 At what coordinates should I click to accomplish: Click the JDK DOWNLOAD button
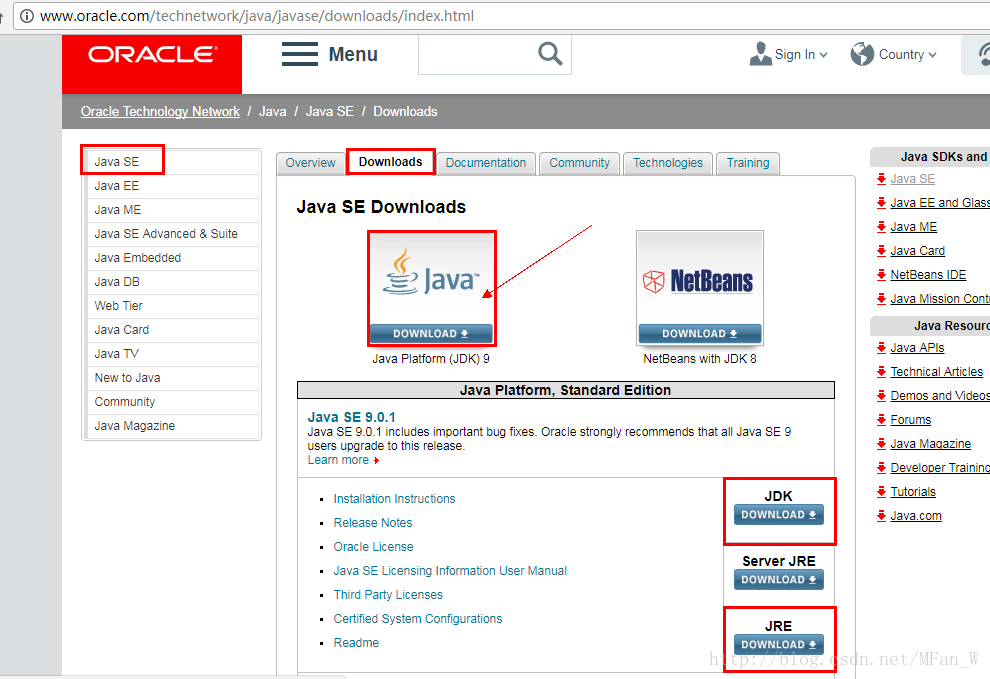point(778,515)
